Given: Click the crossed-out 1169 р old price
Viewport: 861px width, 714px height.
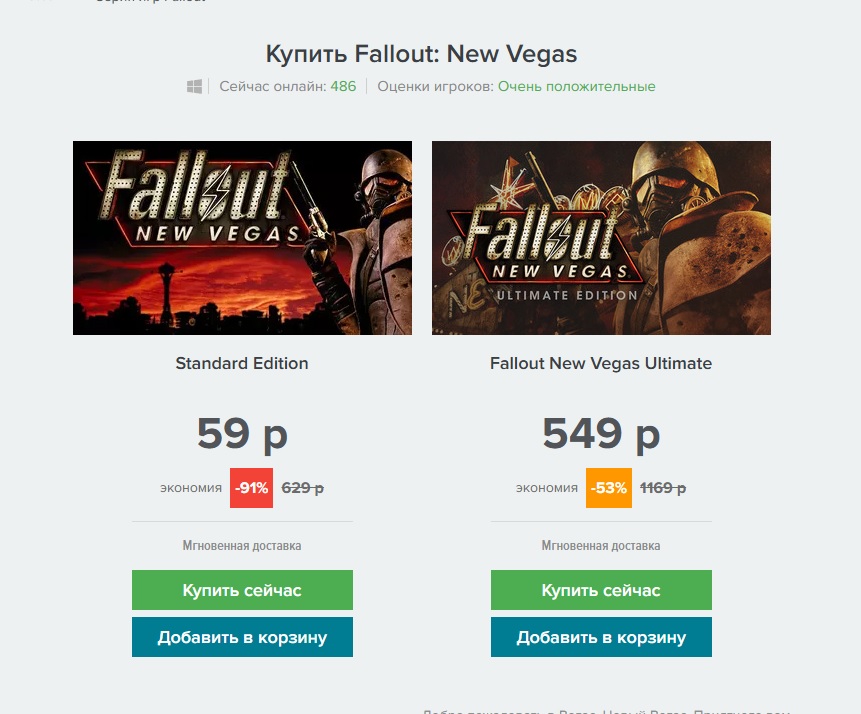Looking at the screenshot, I should tap(662, 488).
